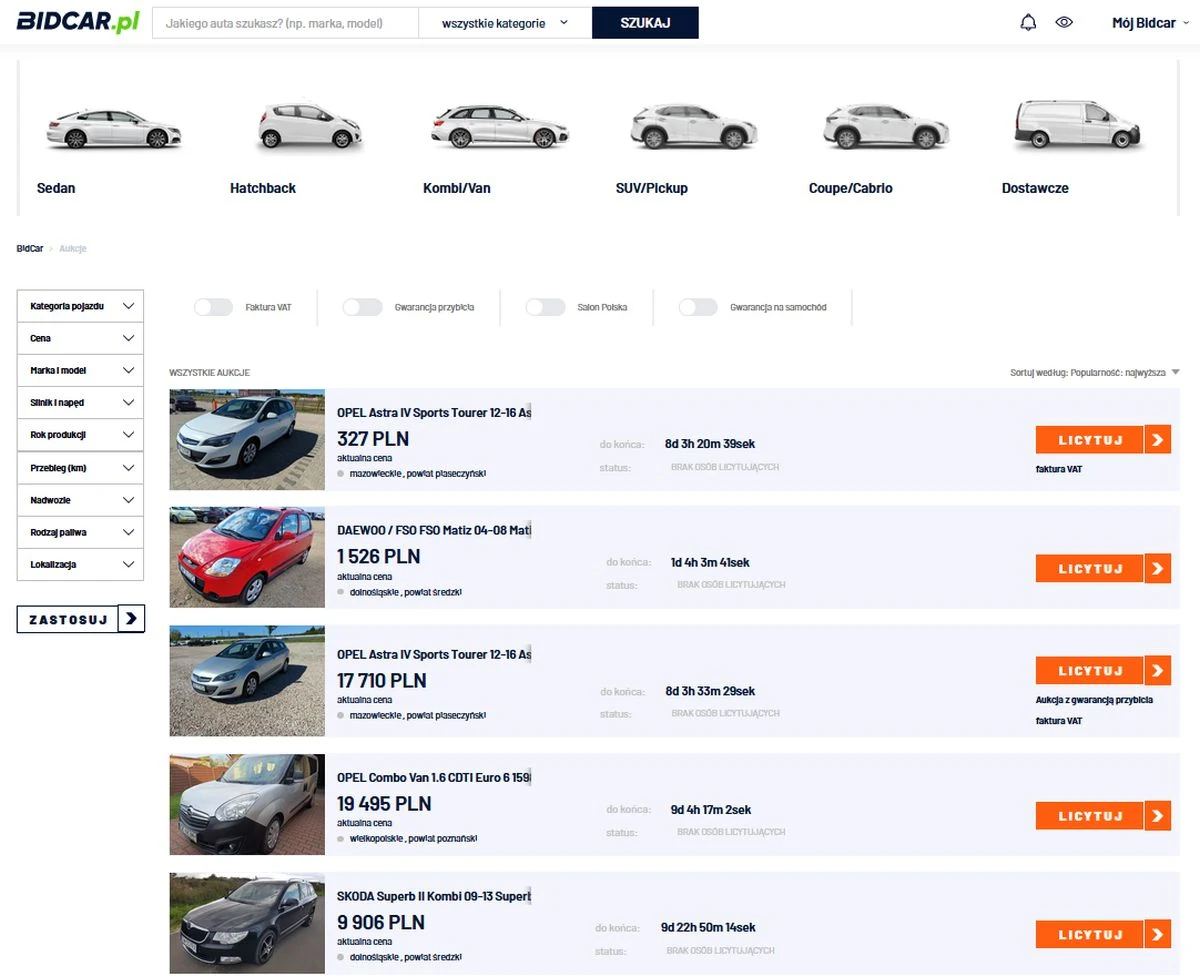1200x977 pixels.
Task: Click the arrow beside LICYTUJ for Daewoo Matiz
Action: pos(1157,568)
